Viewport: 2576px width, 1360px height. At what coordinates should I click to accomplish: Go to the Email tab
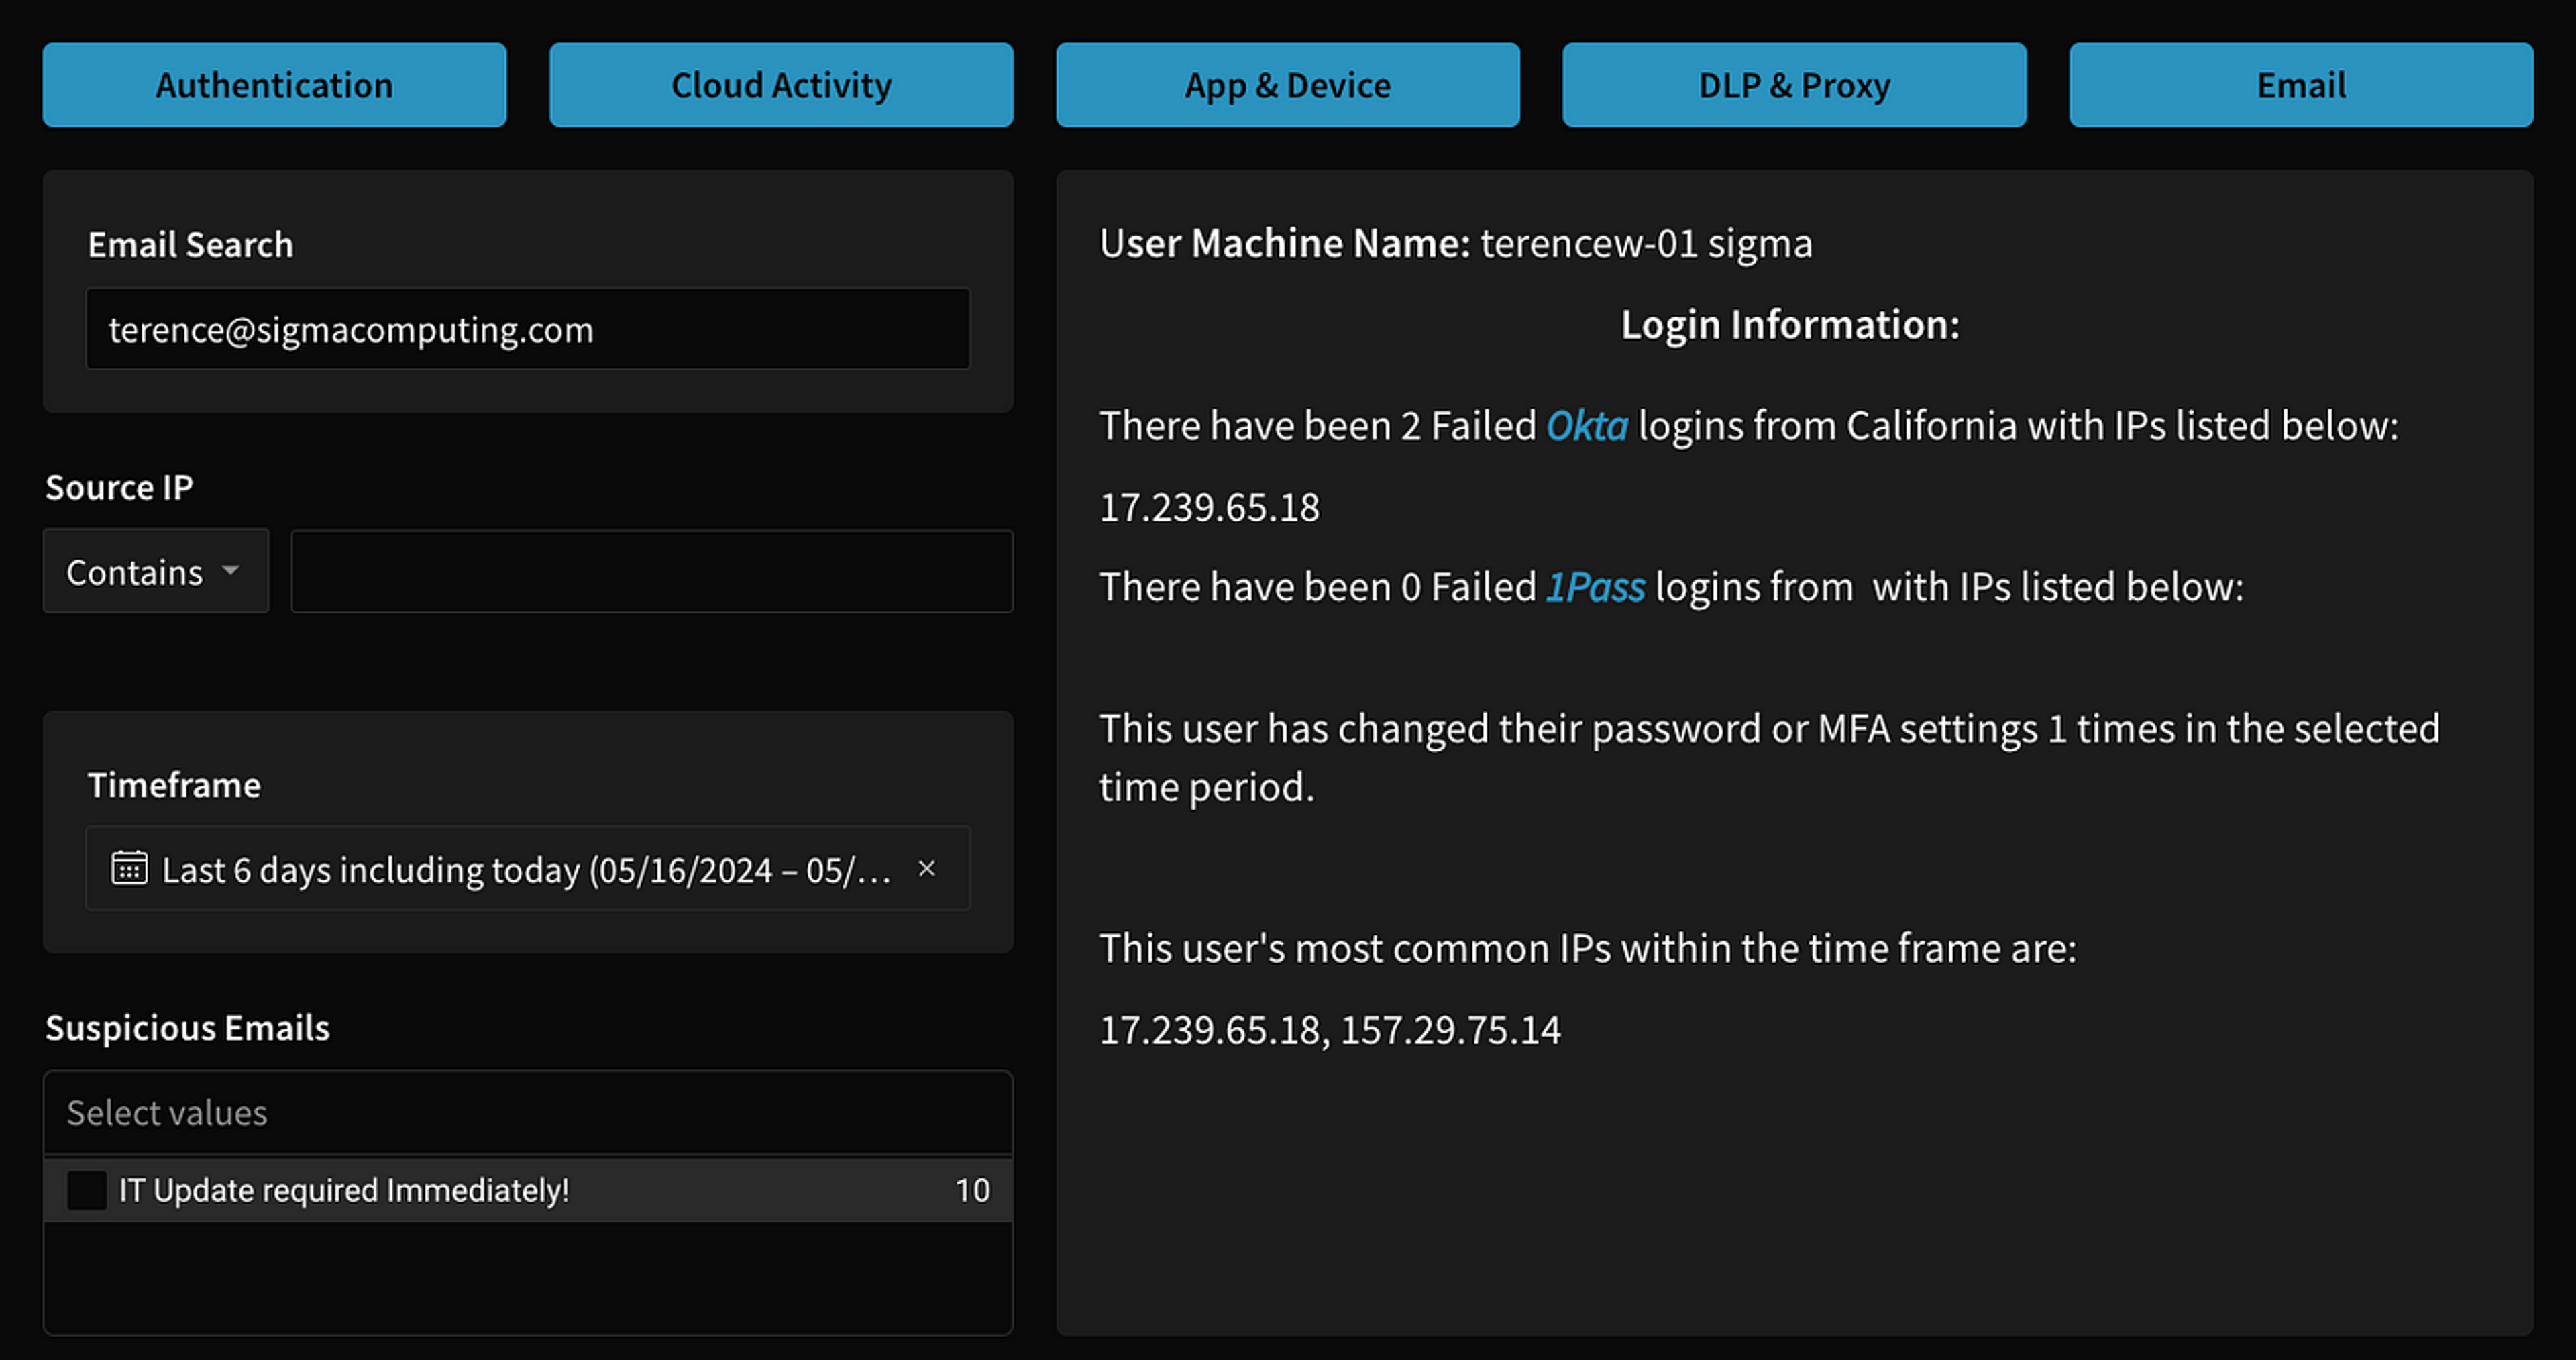pos(2301,85)
